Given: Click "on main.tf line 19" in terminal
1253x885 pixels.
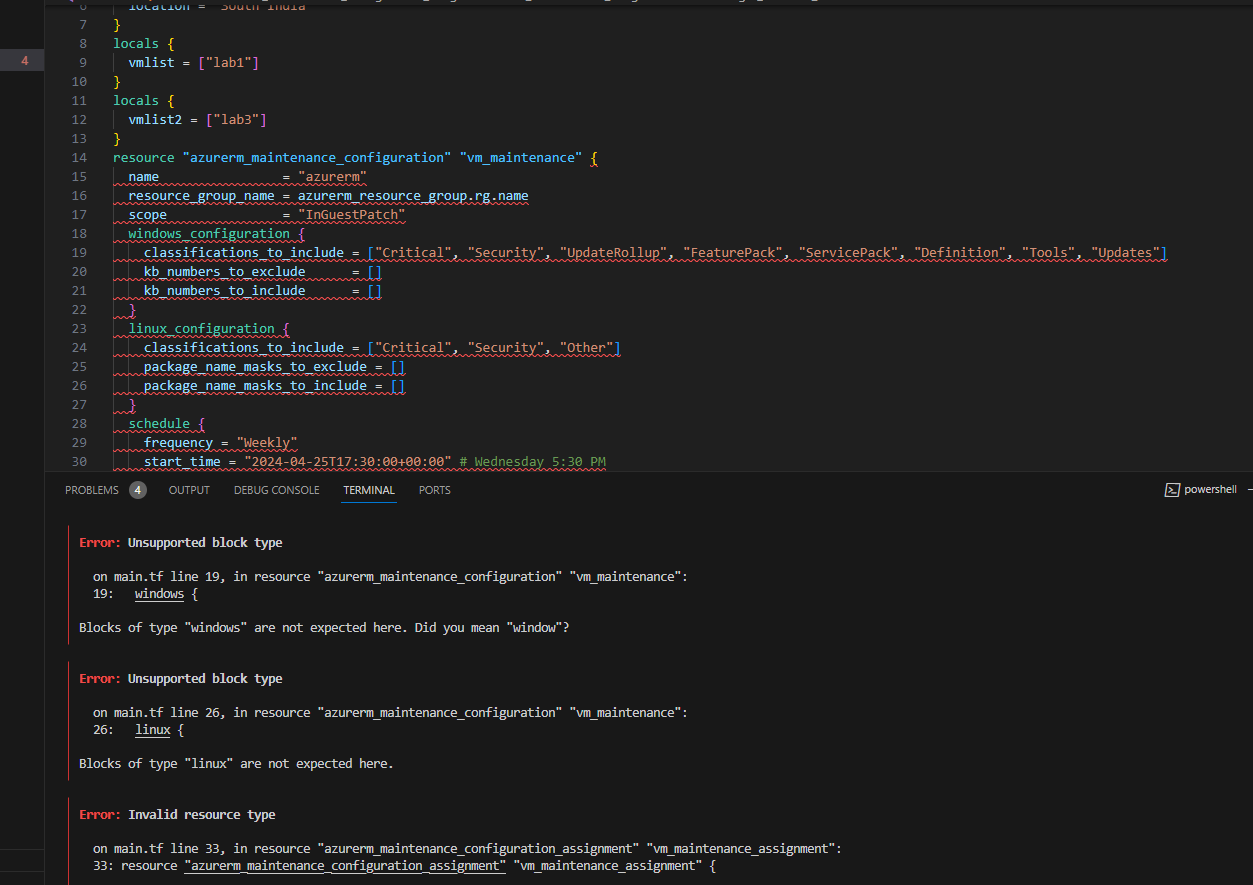Looking at the screenshot, I should coord(156,577).
